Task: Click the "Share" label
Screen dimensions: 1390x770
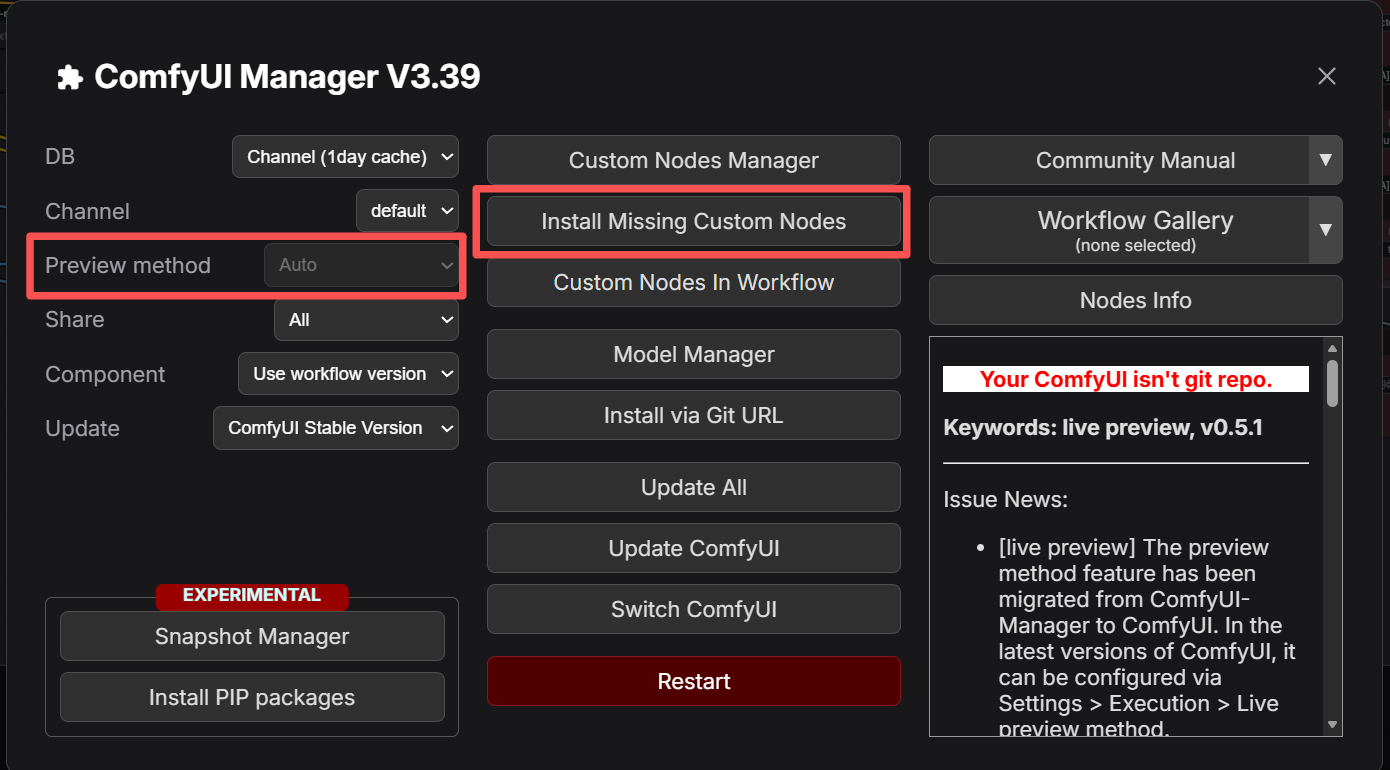Action: point(75,319)
